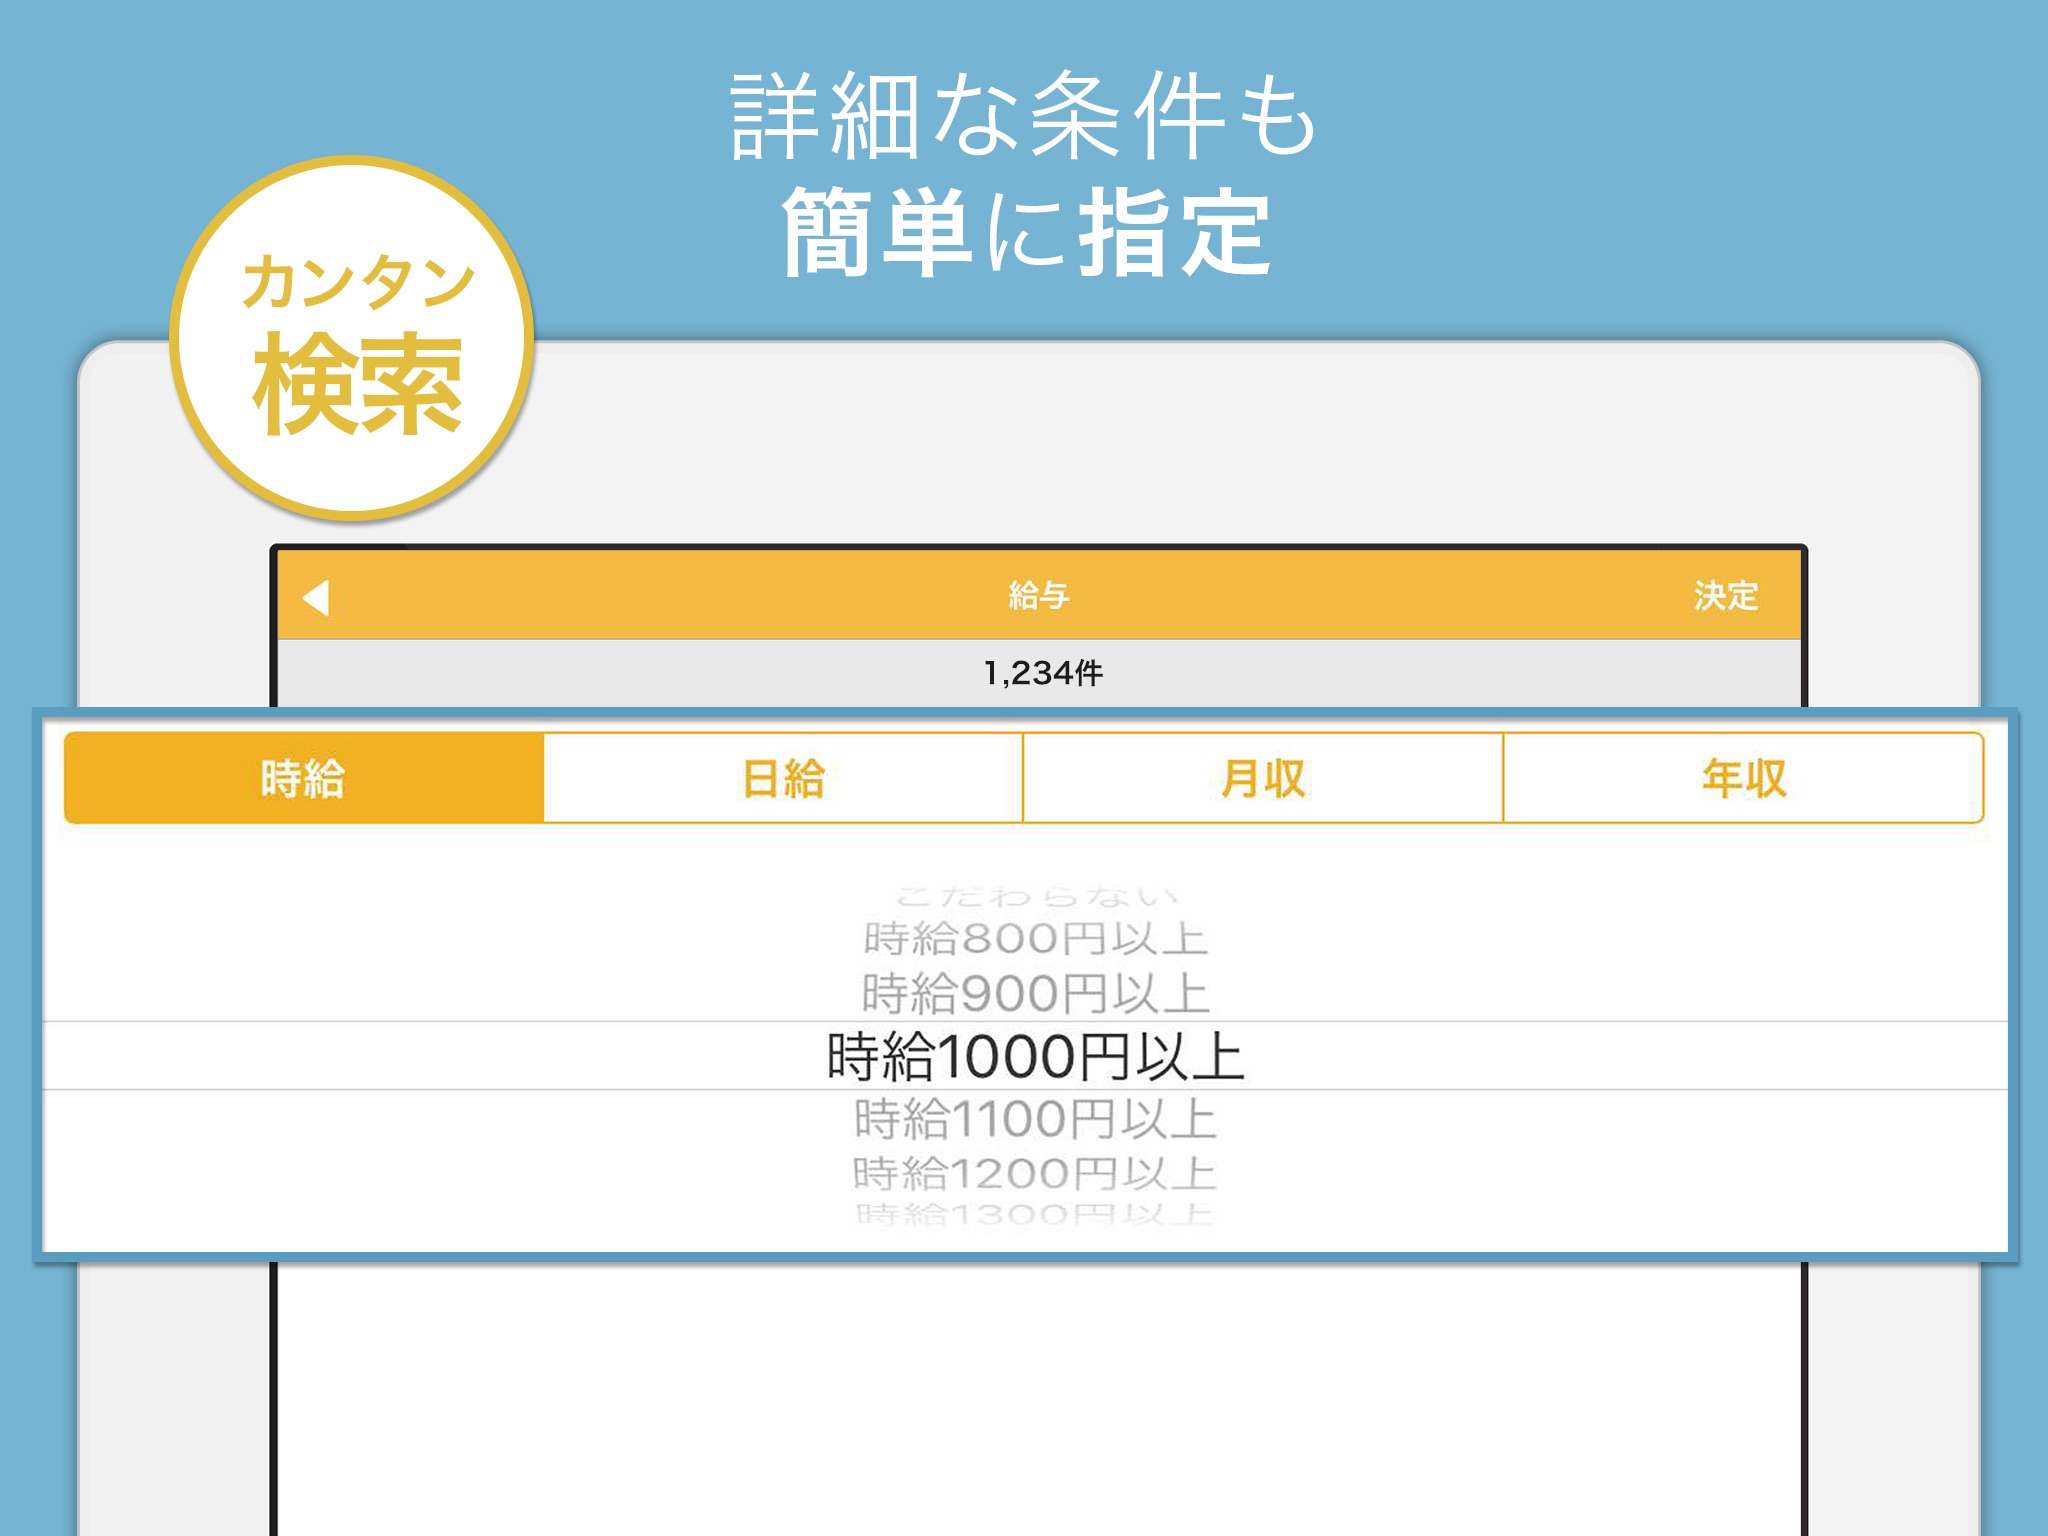Screen dimensions: 2048x1536
Task: Switch to the 日給 tab
Action: pyautogui.click(x=783, y=778)
